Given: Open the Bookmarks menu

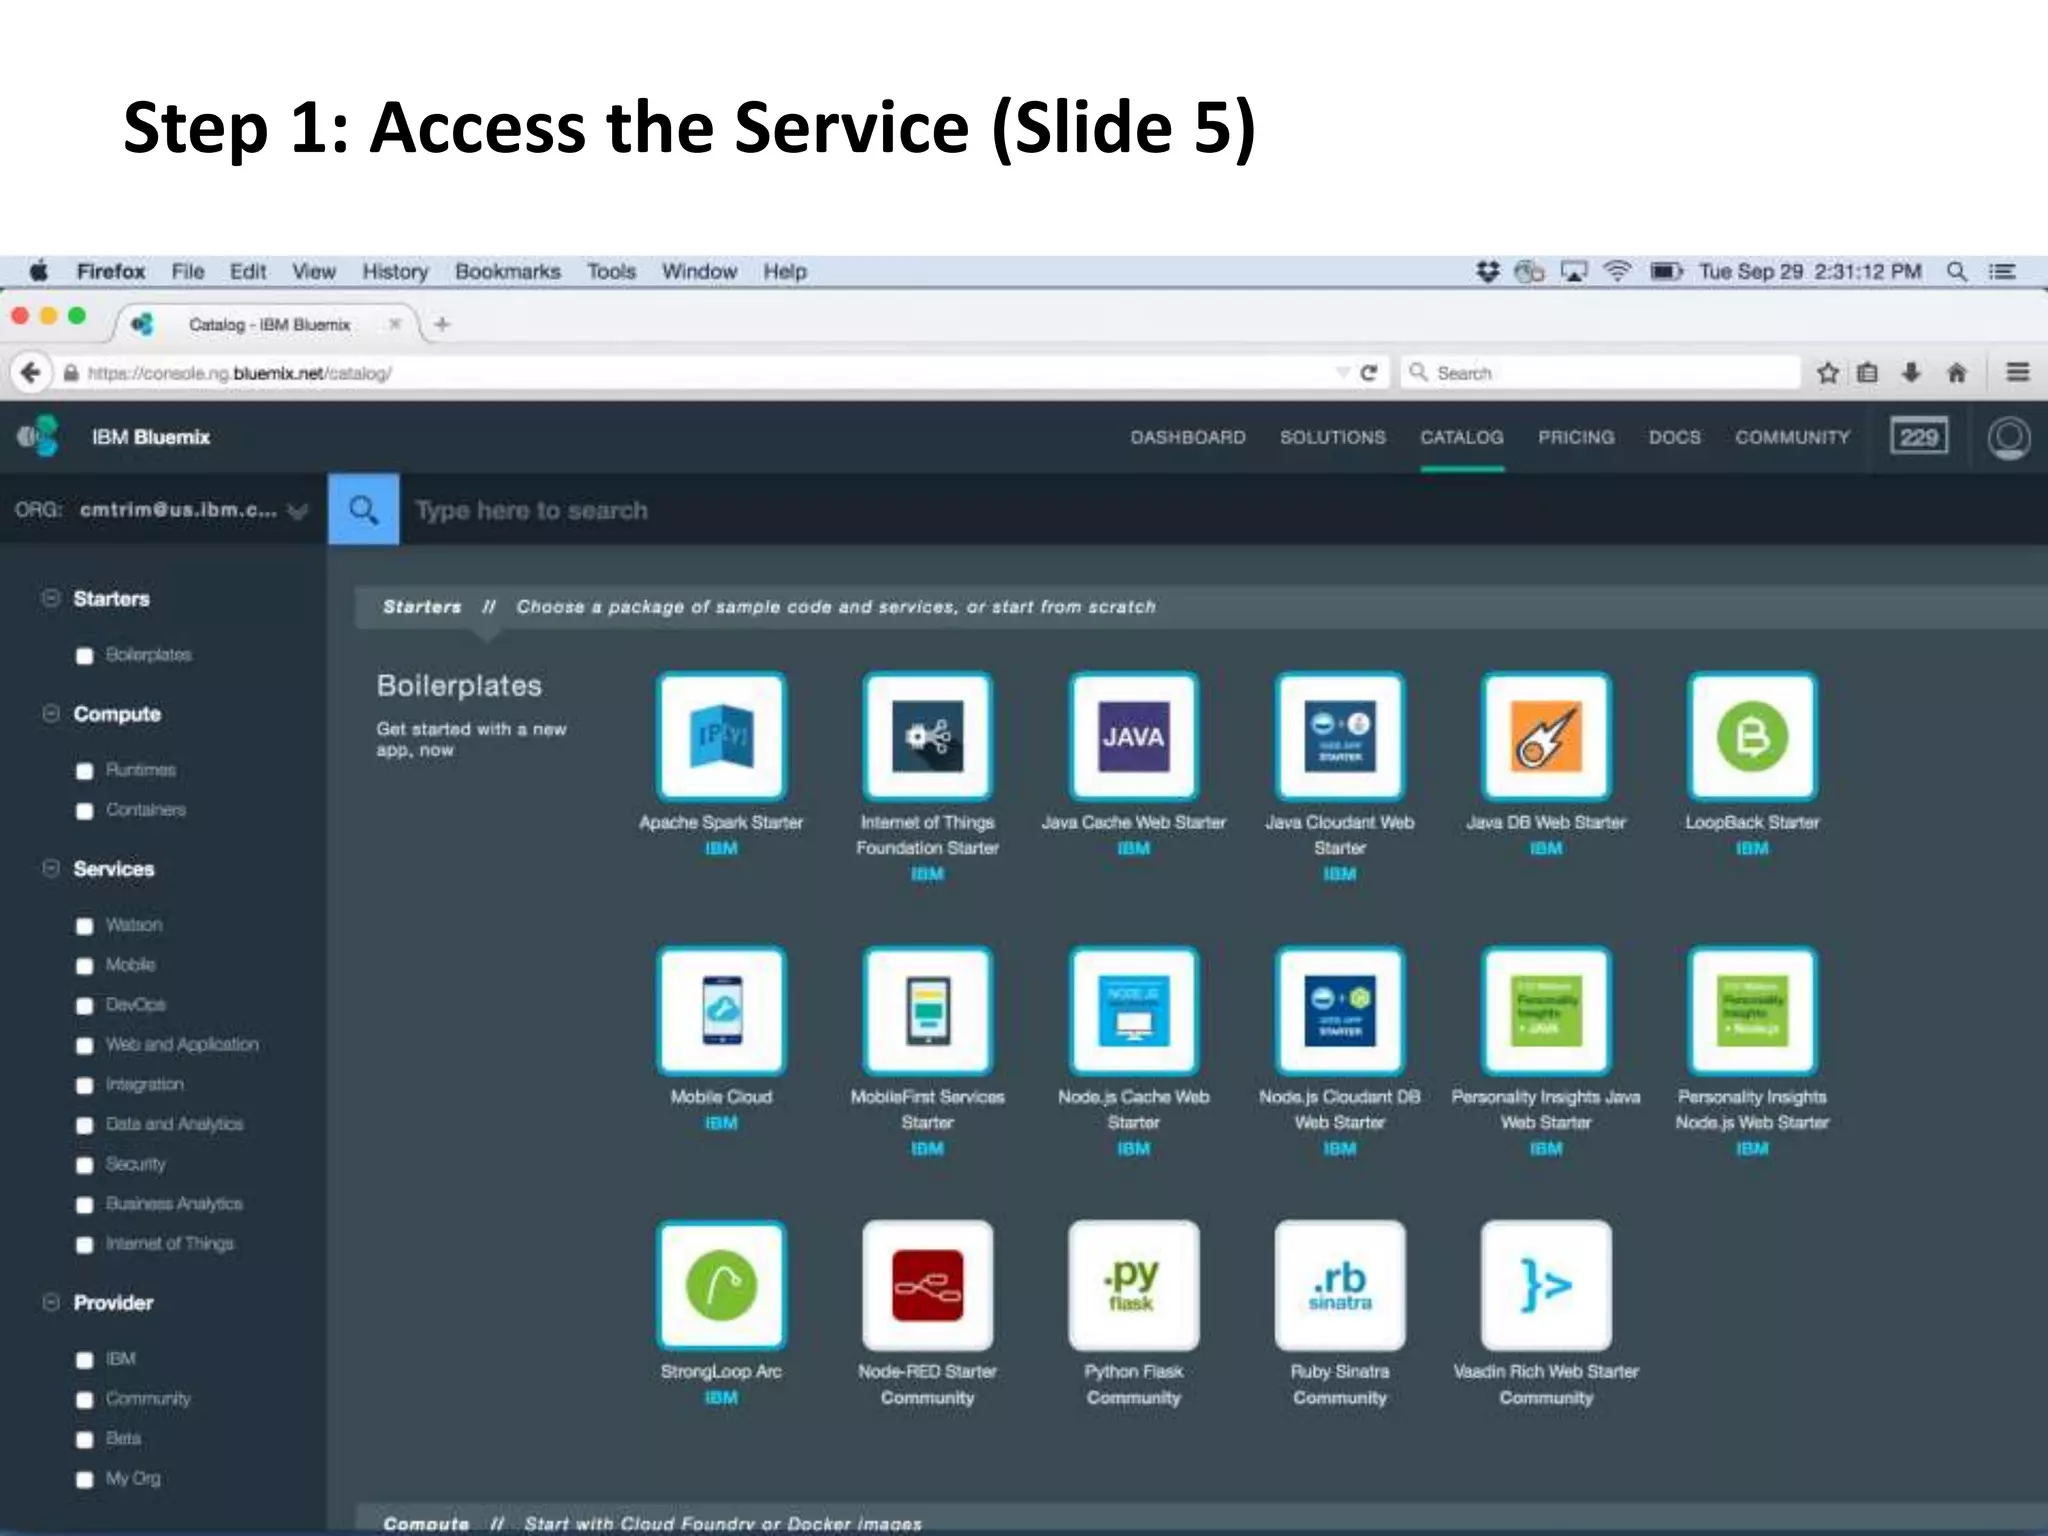Looking at the screenshot, I should 508,271.
